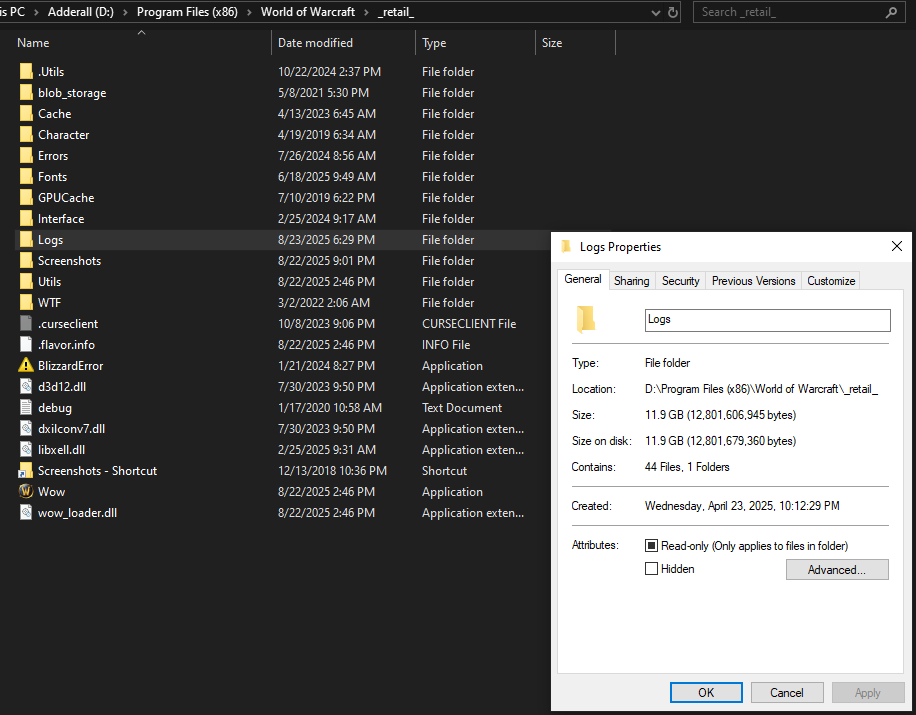Click the WTF folder icon
The height and width of the screenshot is (715, 916).
pyautogui.click(x=26, y=303)
